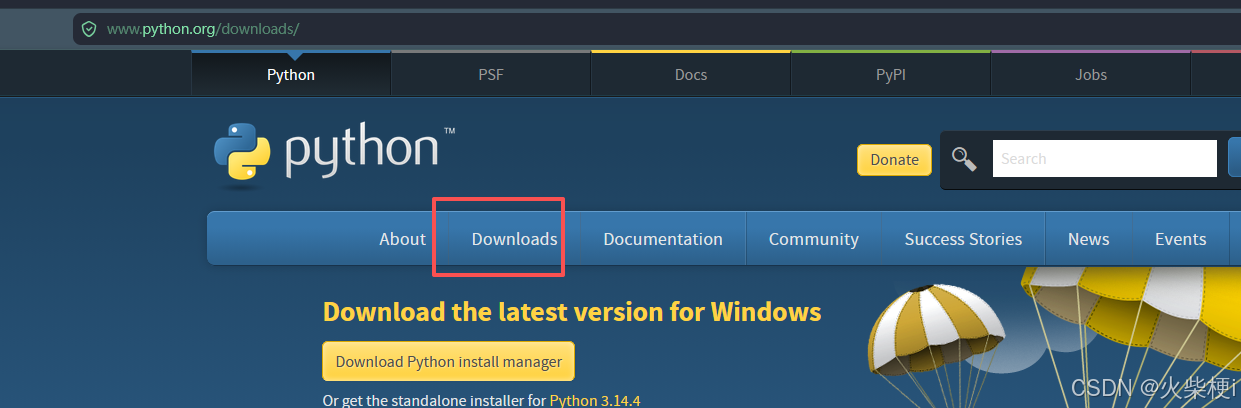
Task: Click the site security shield icon
Action: 89,29
